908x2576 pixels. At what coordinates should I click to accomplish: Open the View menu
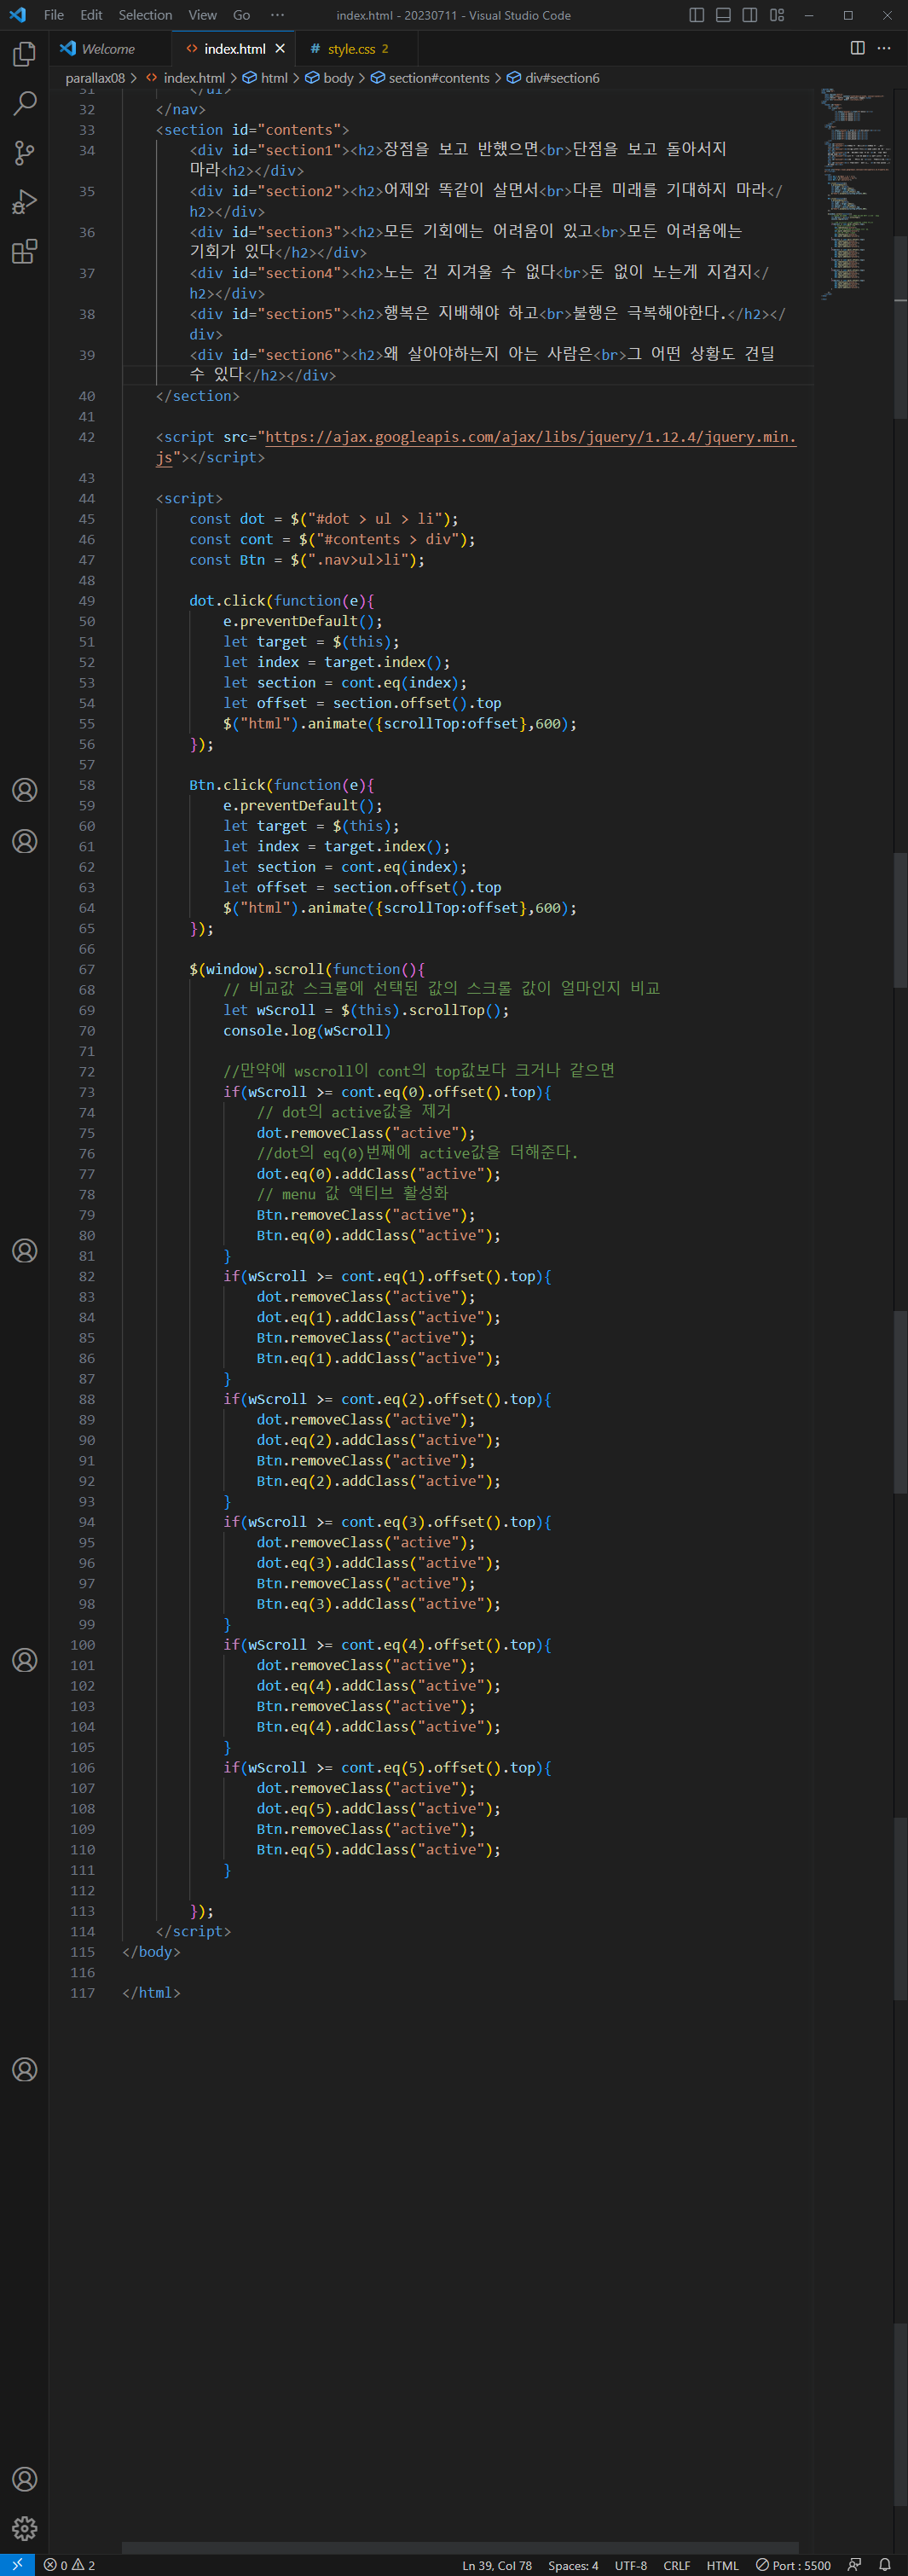click(x=202, y=15)
